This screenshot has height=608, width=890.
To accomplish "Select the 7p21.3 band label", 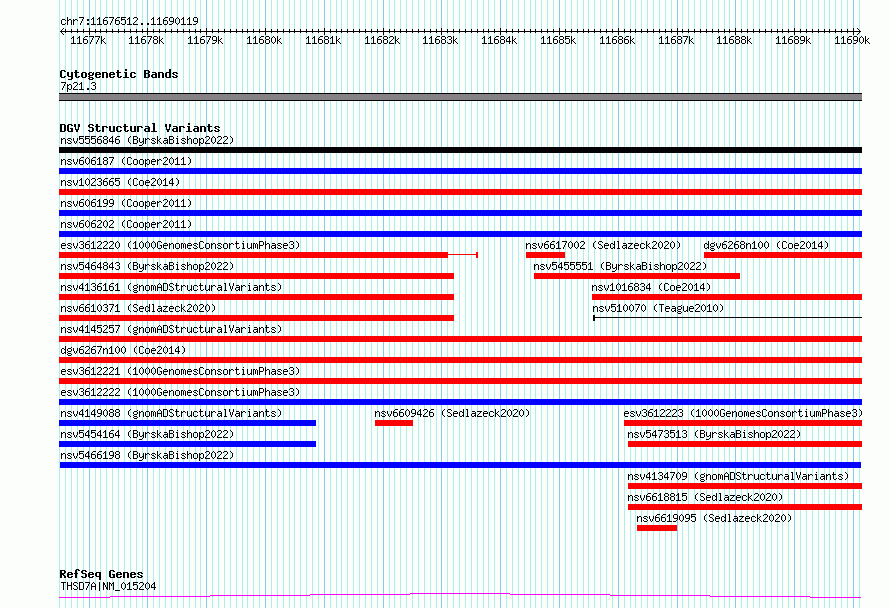I will (78, 86).
